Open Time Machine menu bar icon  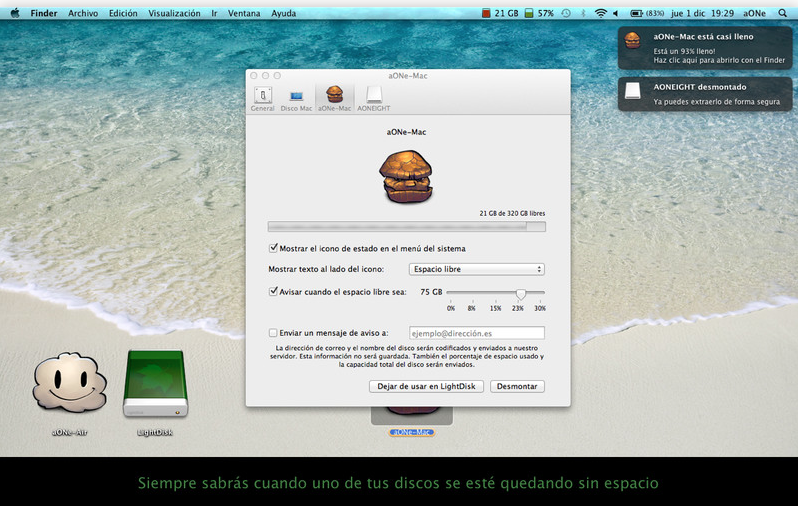[566, 13]
